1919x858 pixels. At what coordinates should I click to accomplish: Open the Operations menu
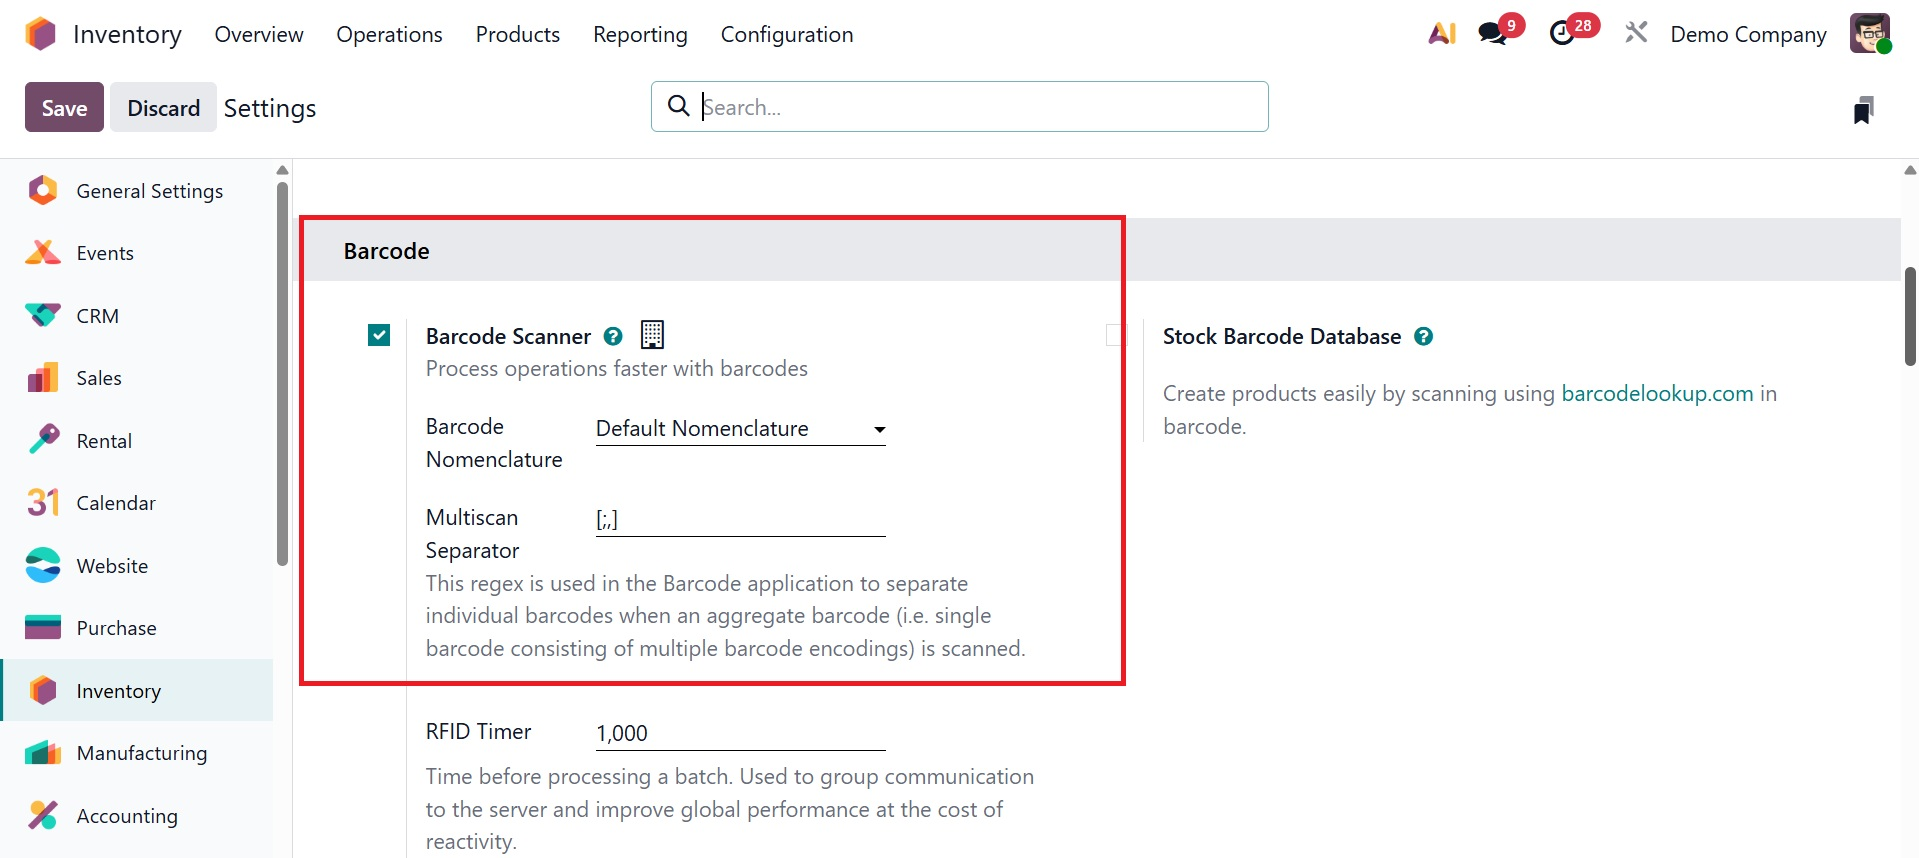389,34
